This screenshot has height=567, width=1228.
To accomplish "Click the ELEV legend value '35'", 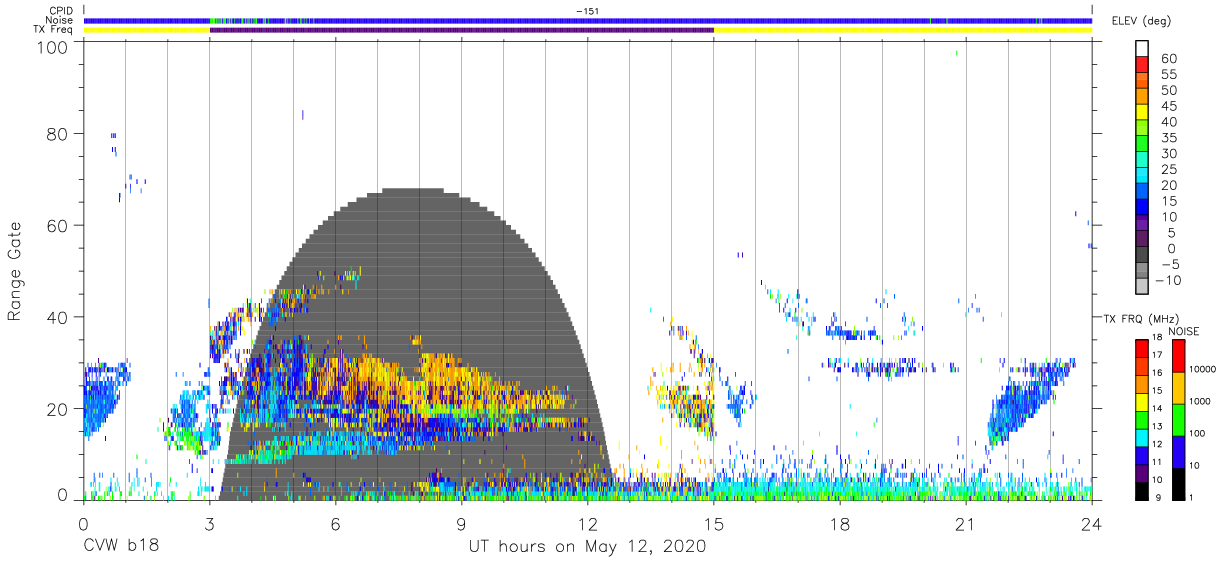I will pos(1168,138).
